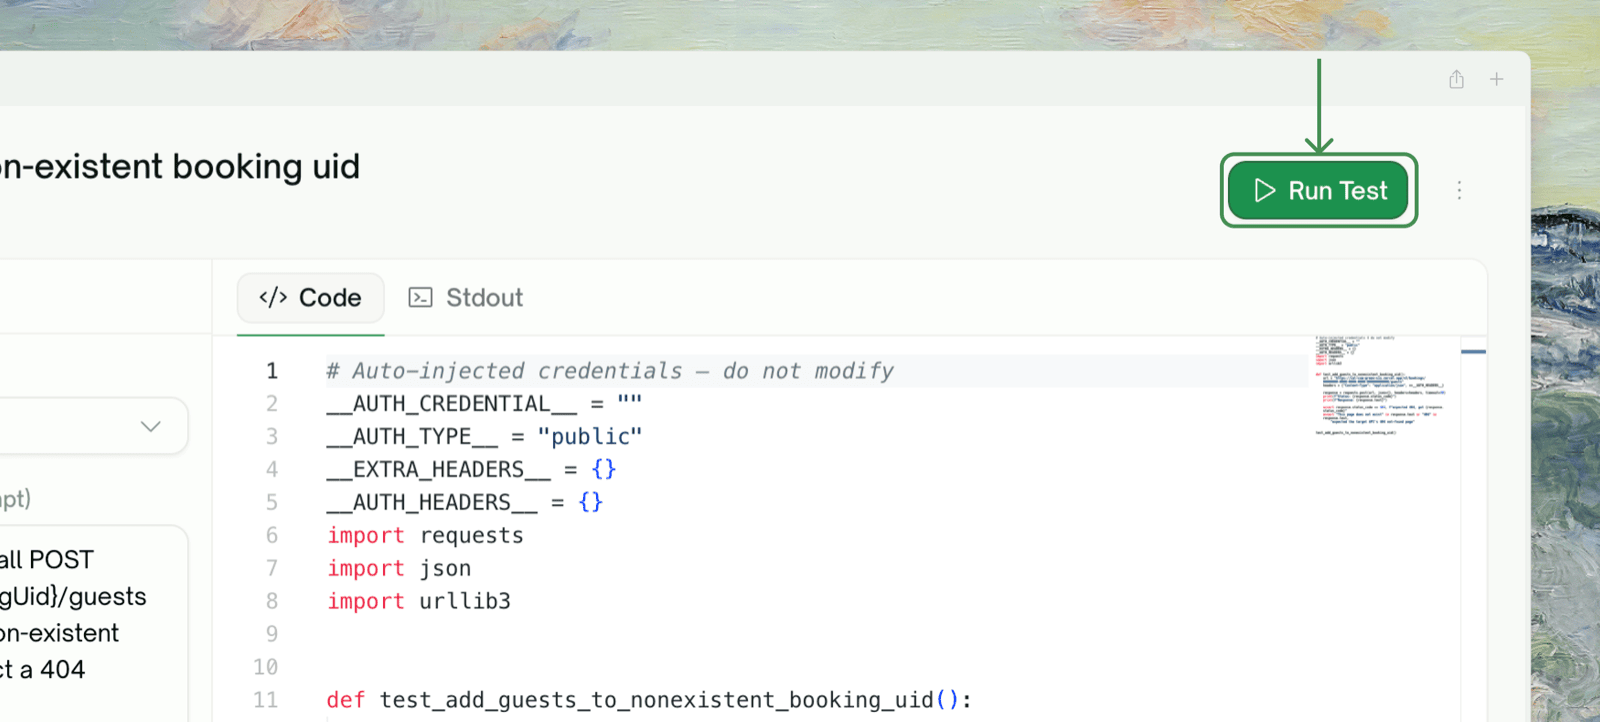Click the share icon in the title bar
1600x722 pixels.
click(1456, 79)
